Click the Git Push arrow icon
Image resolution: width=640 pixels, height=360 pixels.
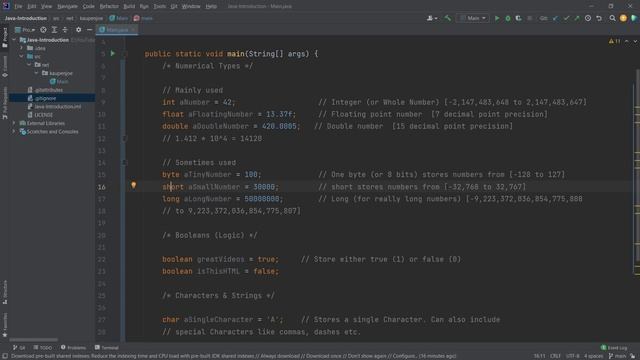(x=577, y=18)
